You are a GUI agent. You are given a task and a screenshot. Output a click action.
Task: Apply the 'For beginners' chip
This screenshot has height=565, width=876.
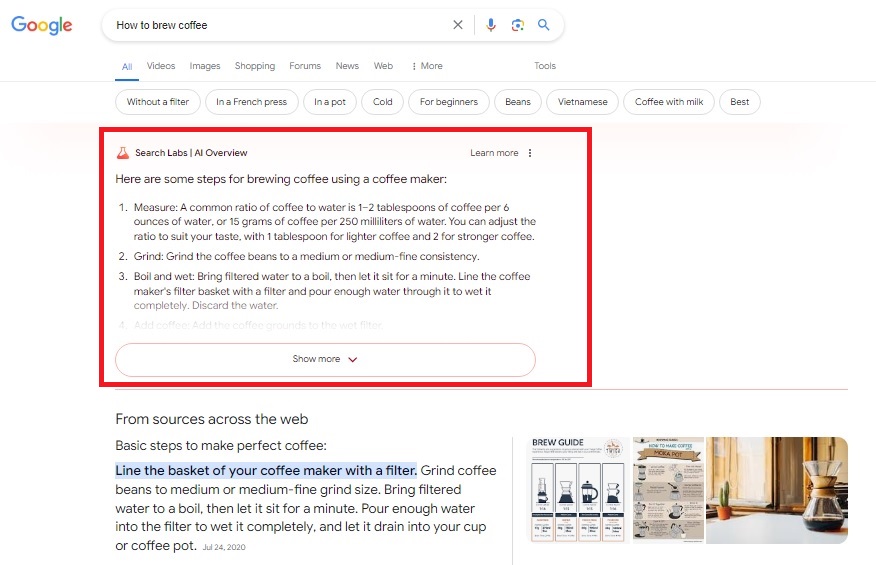point(449,102)
